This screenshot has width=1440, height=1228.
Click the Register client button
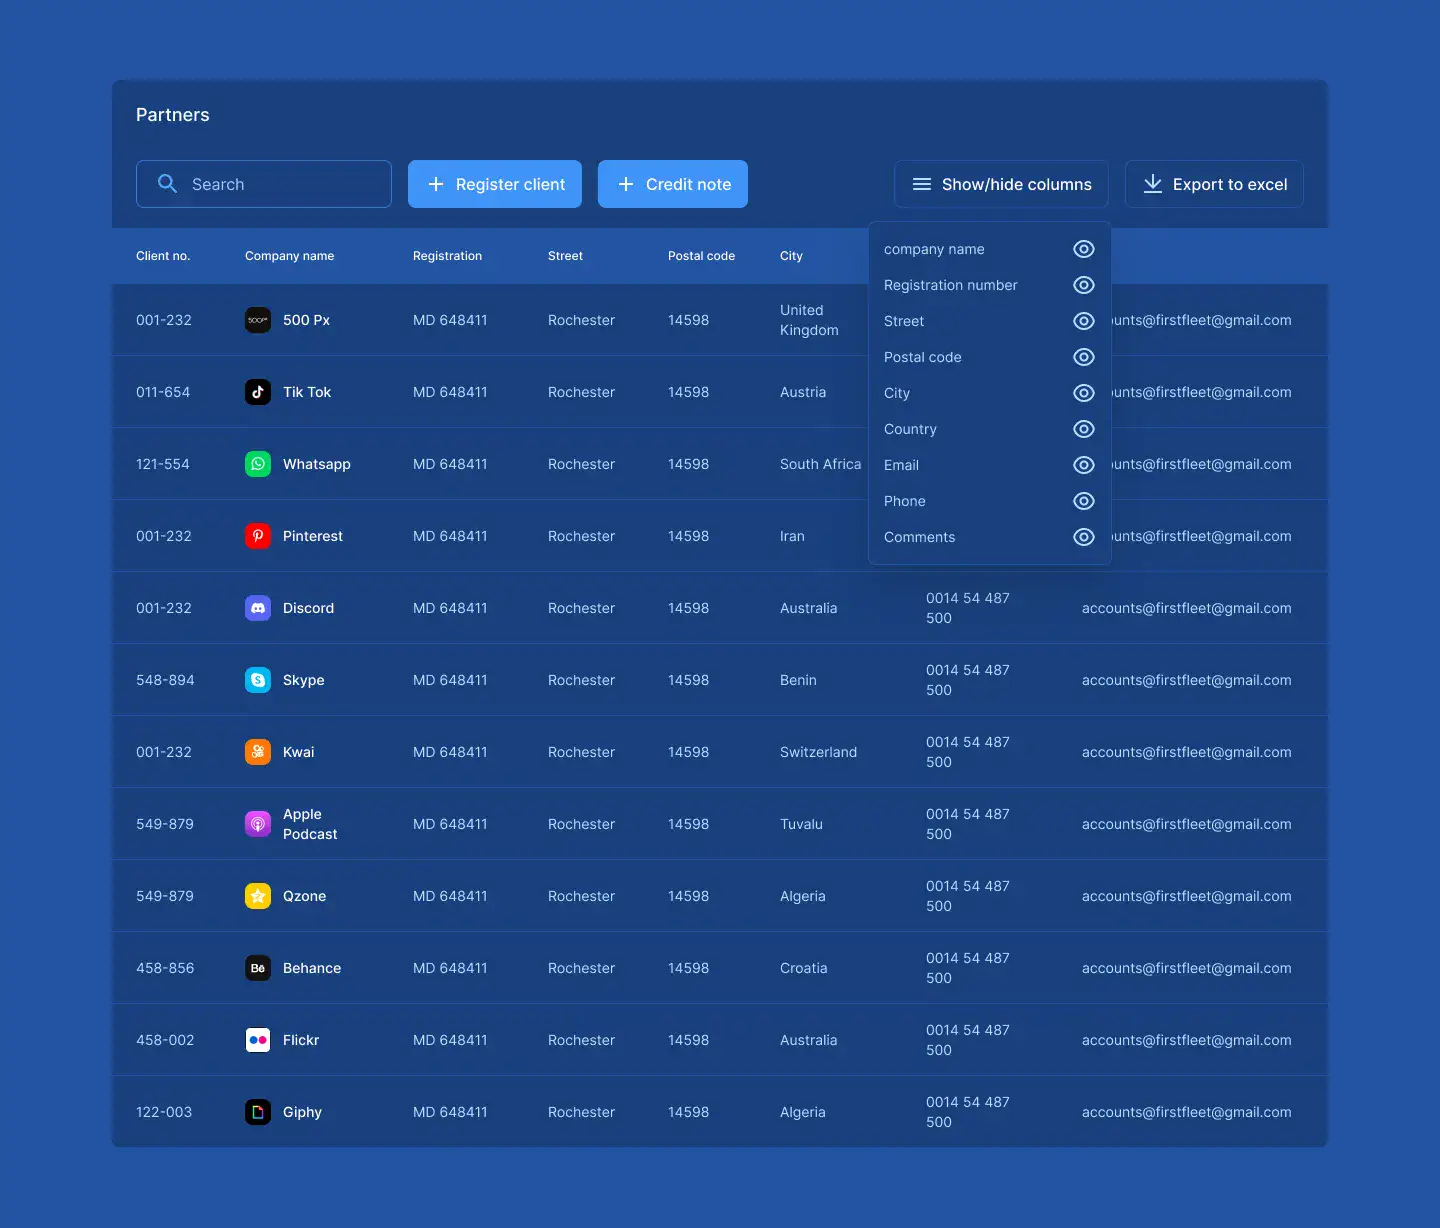(x=495, y=184)
